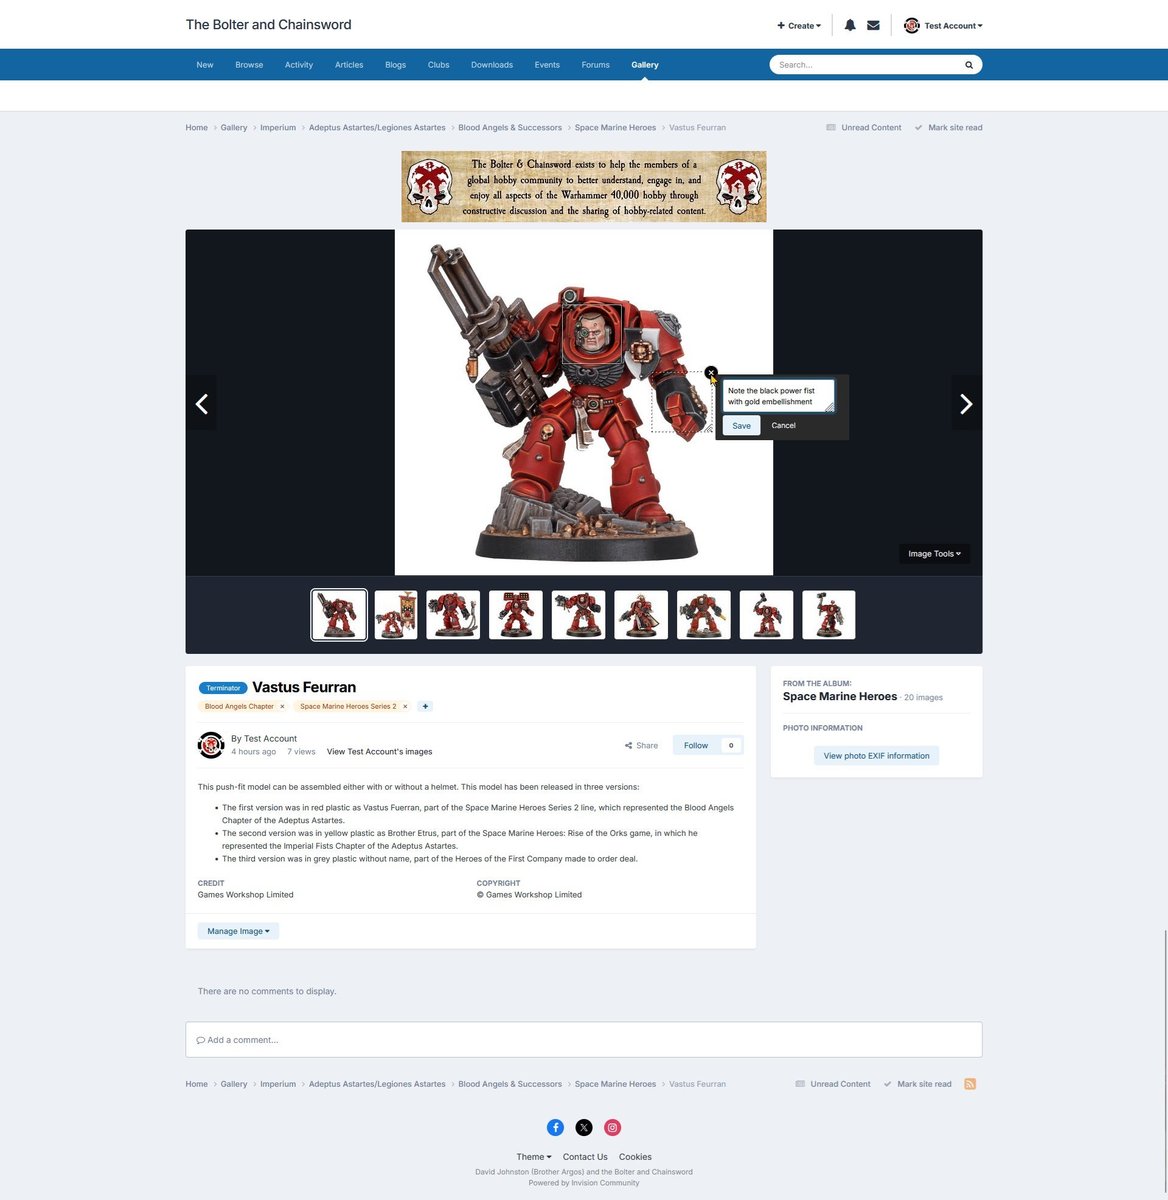
Task: Open the X social icon
Action: coord(584,1127)
